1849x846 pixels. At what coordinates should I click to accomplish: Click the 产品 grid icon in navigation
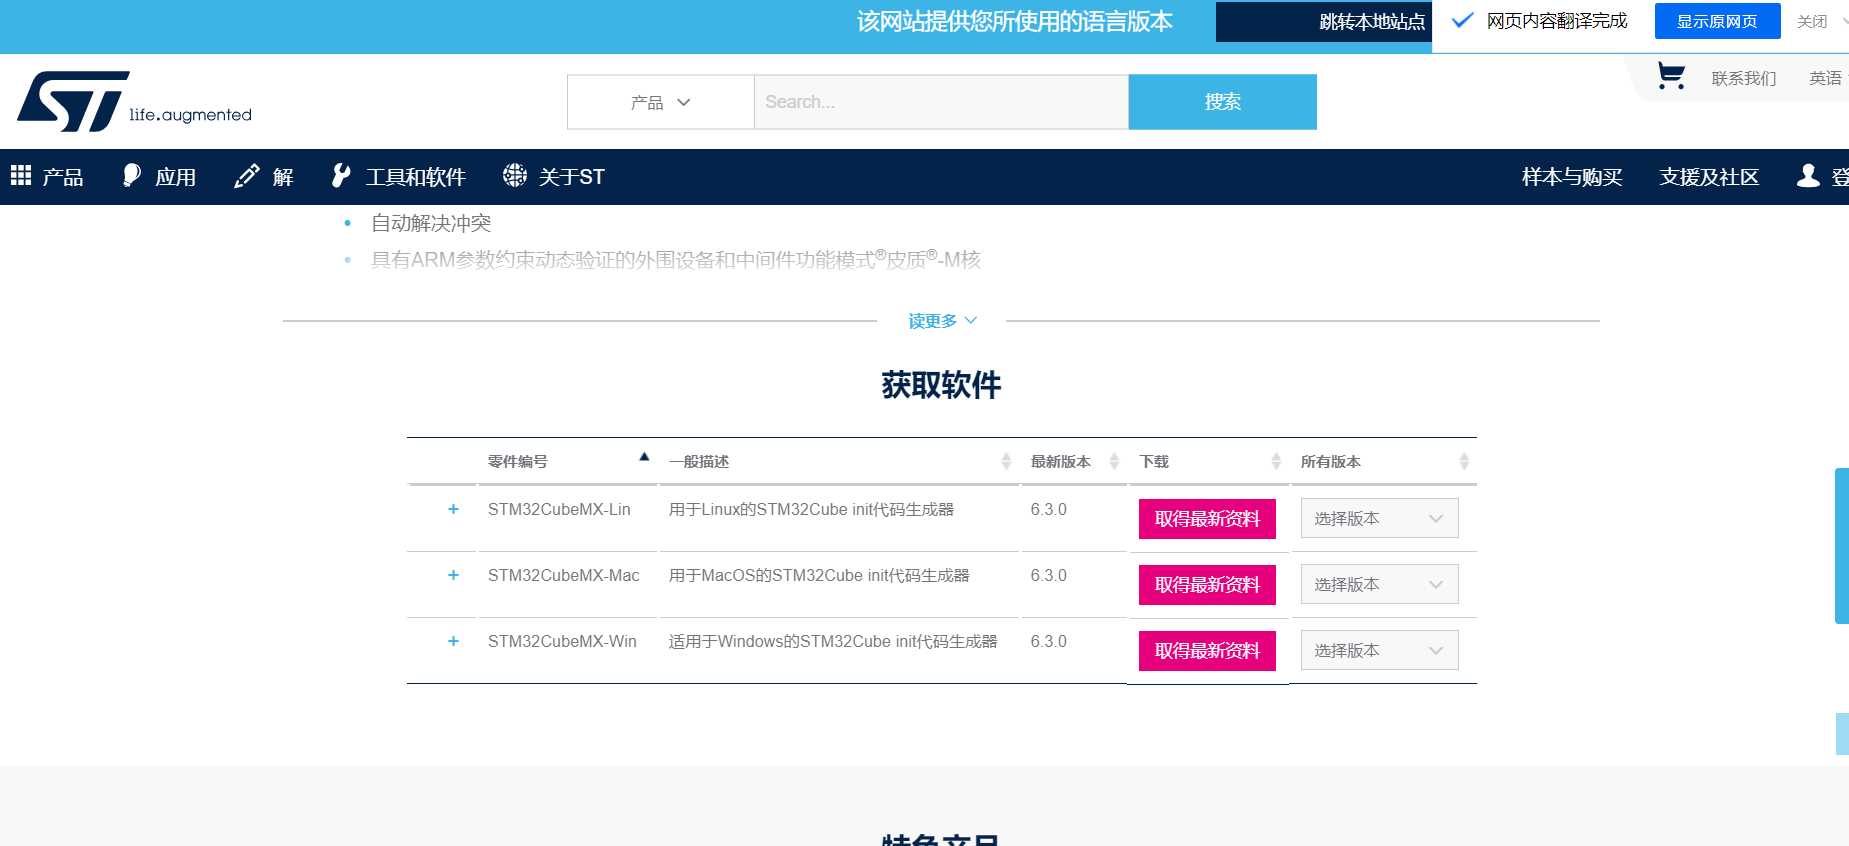point(21,176)
